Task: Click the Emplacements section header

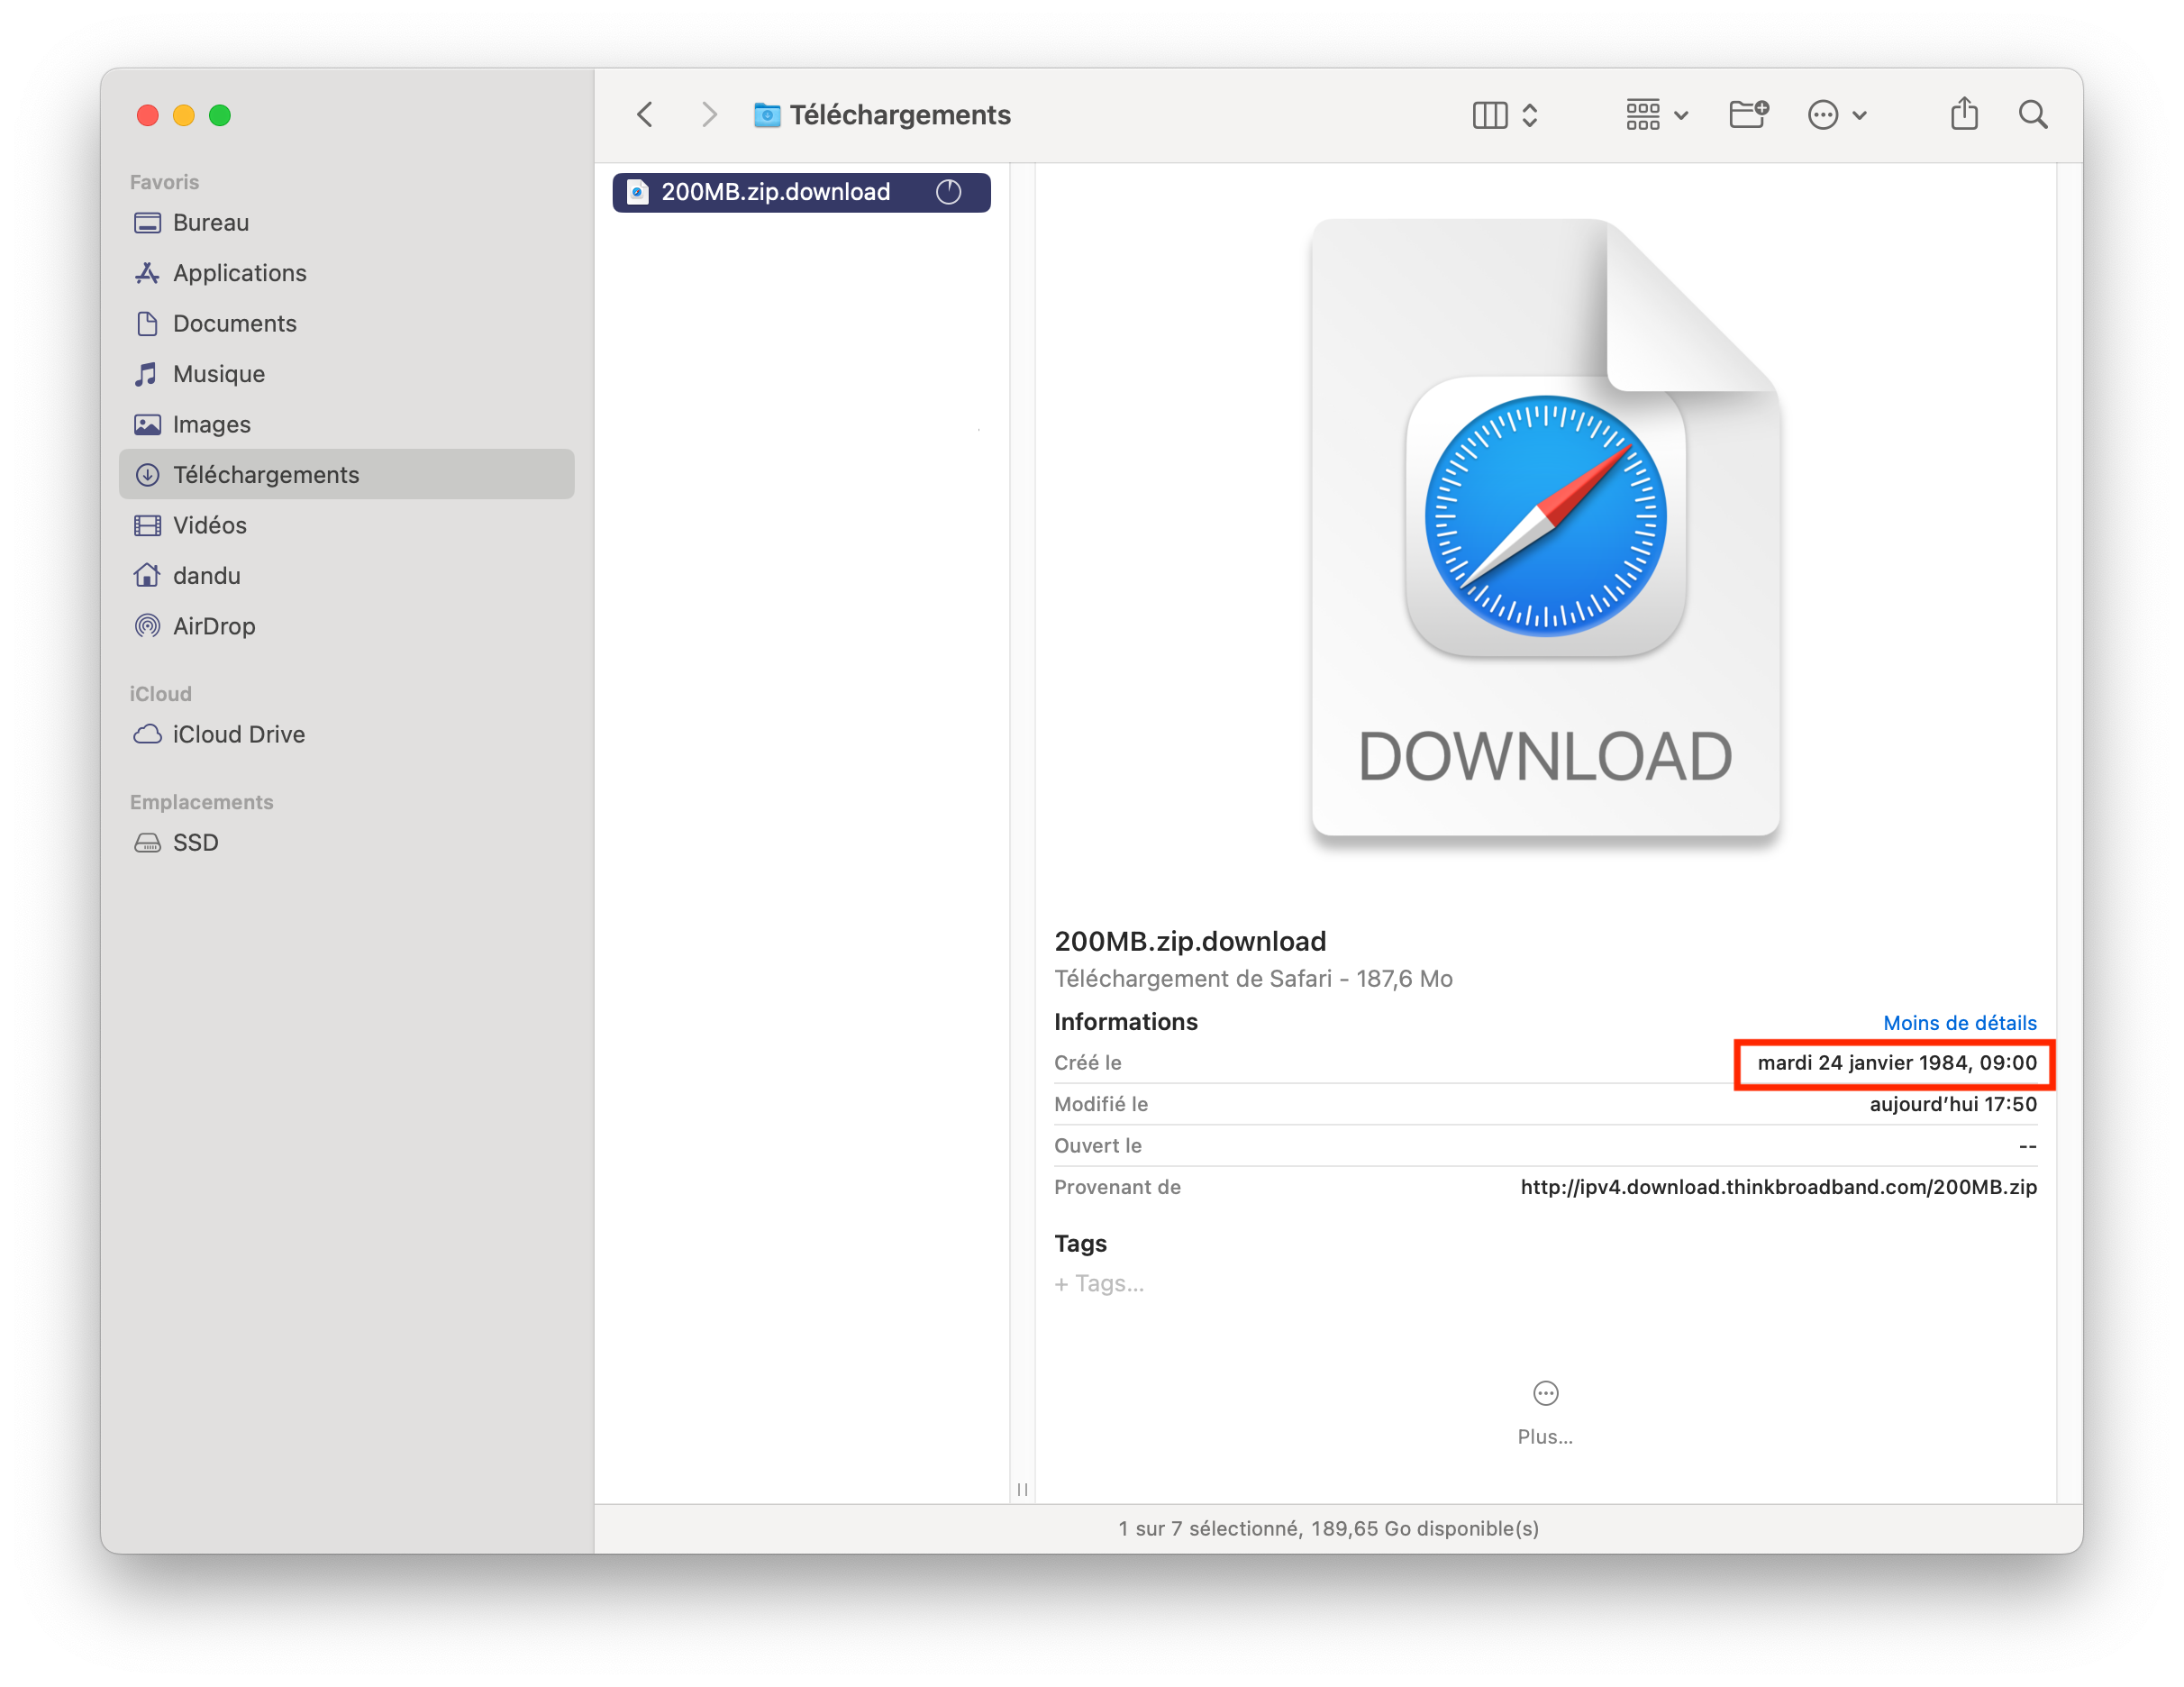Action: (x=201, y=802)
